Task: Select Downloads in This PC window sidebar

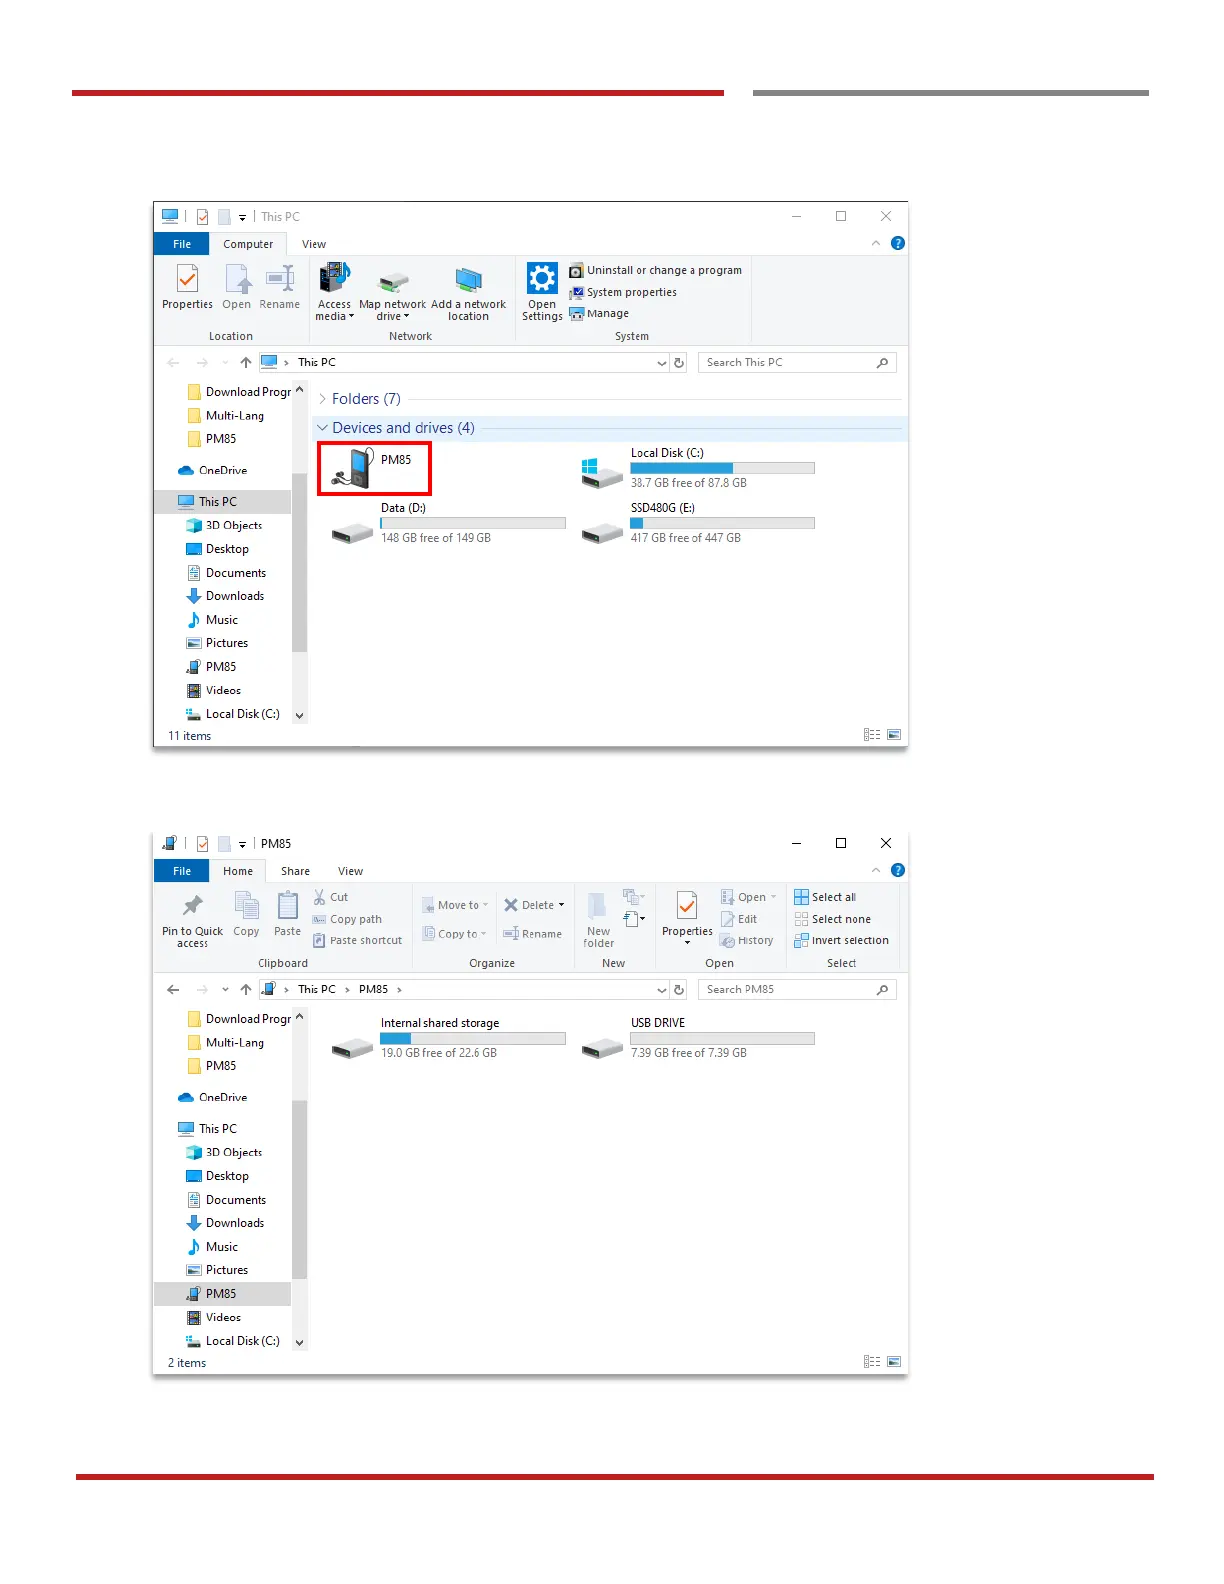Action: pyautogui.click(x=225, y=596)
